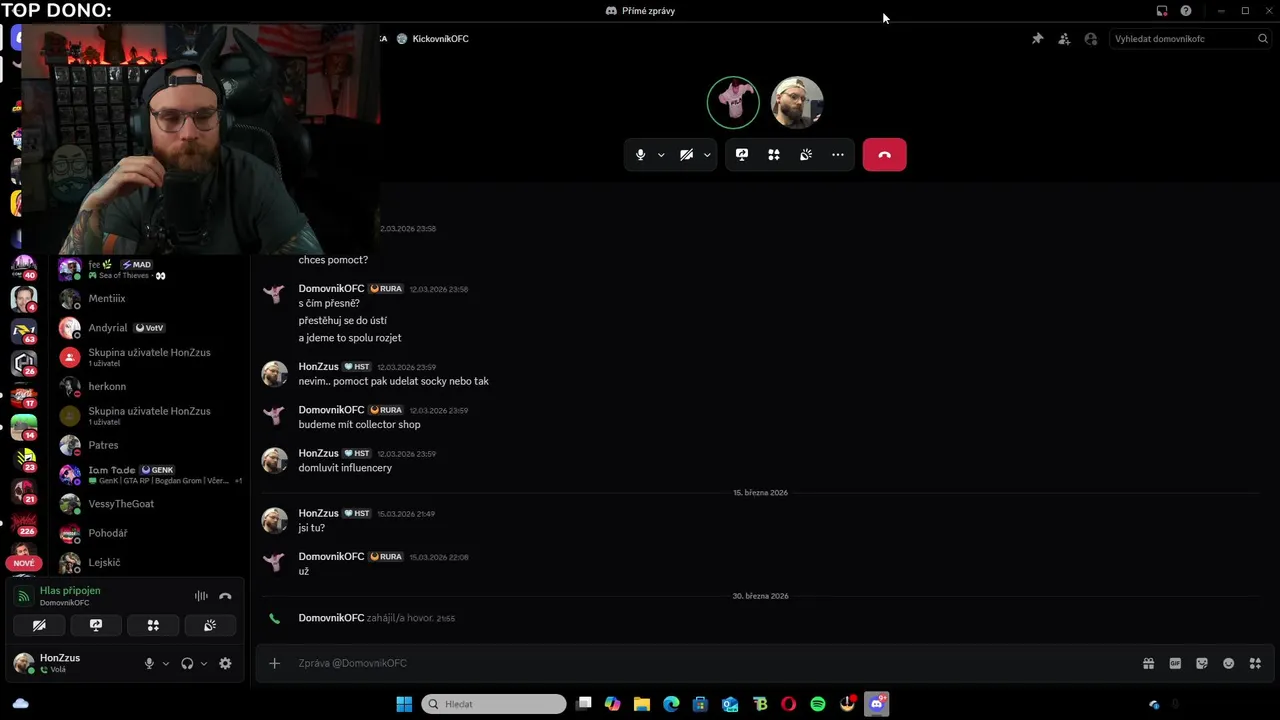Open attachment plus button in message box

point(274,663)
